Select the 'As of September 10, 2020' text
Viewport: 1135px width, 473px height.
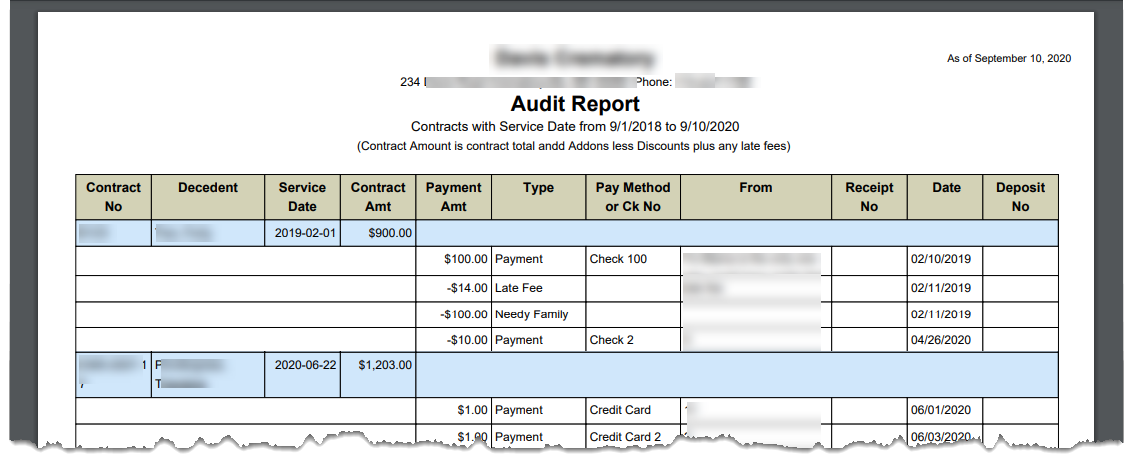1009,59
